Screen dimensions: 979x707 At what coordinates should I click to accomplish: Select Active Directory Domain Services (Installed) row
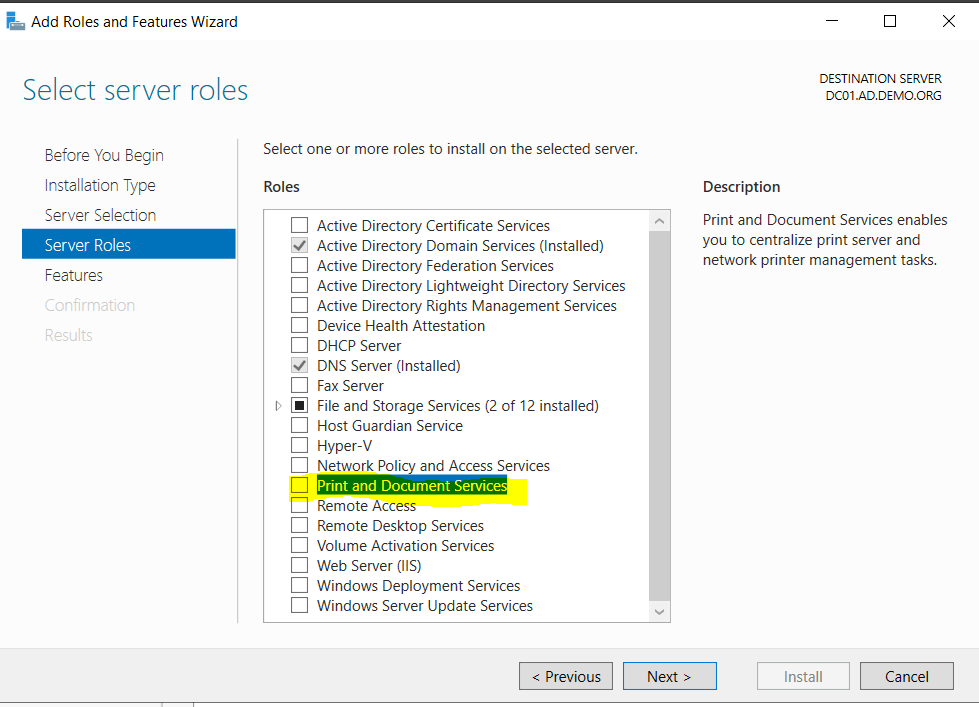tap(460, 245)
